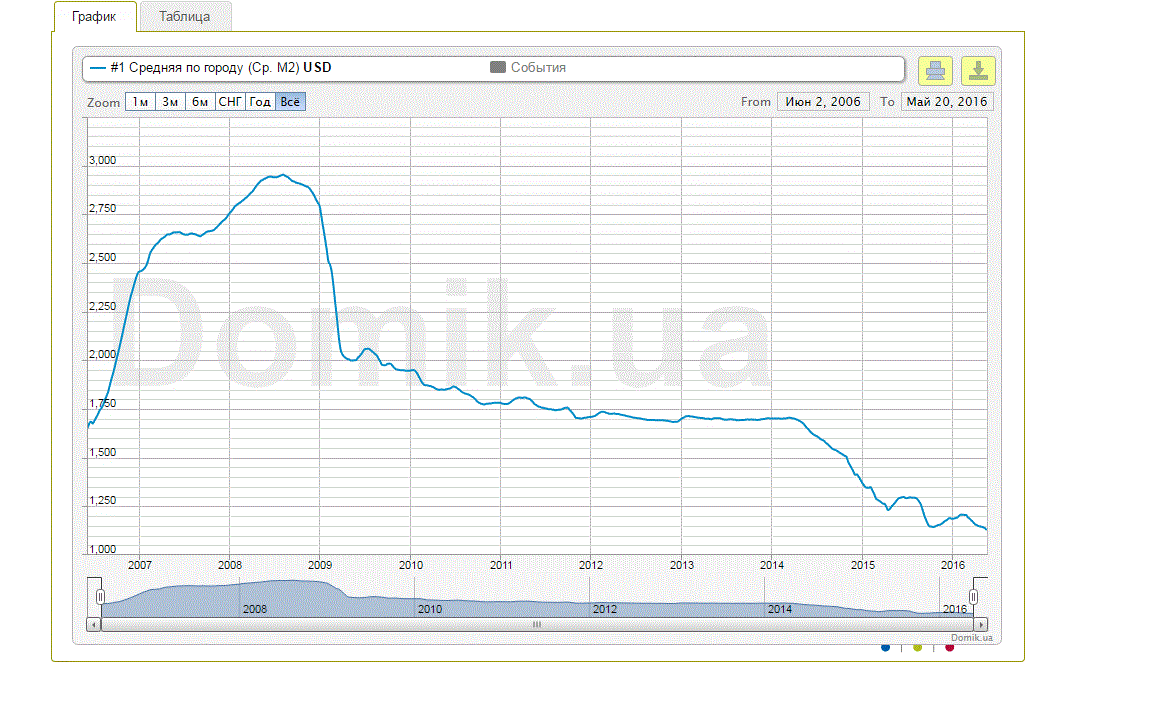The height and width of the screenshot is (720, 1152).
Task: Click the blue dot below the chart
Action: click(886, 648)
